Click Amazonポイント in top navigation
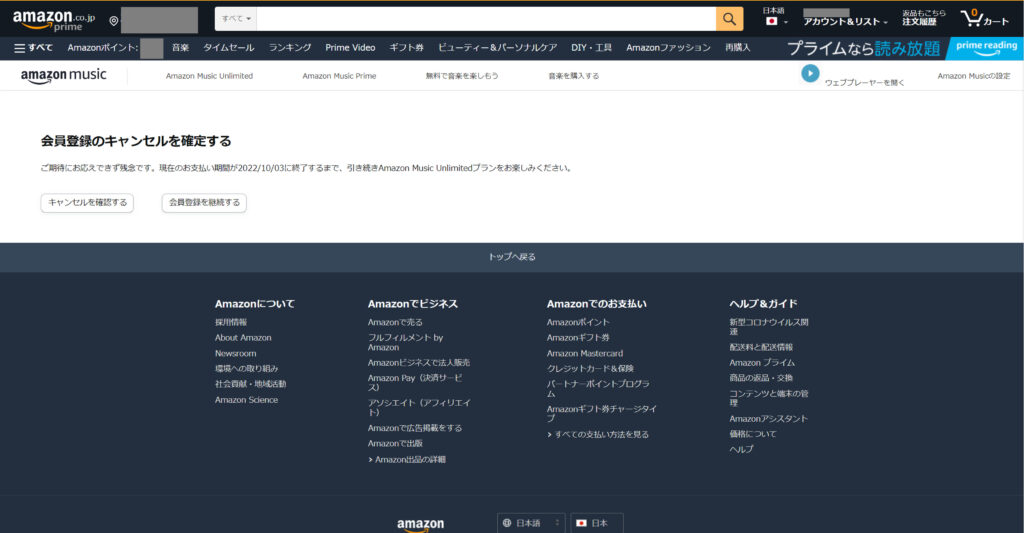 pos(103,48)
